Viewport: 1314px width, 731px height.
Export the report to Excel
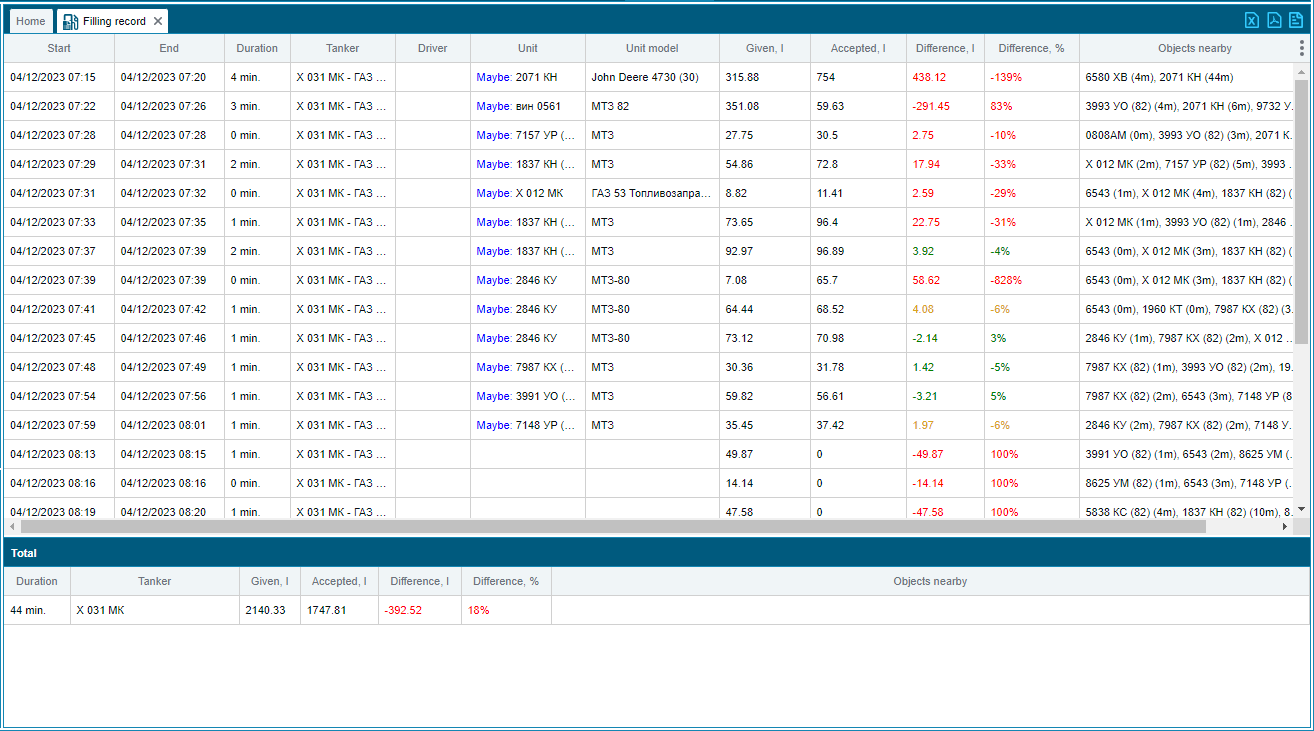[x=1251, y=20]
